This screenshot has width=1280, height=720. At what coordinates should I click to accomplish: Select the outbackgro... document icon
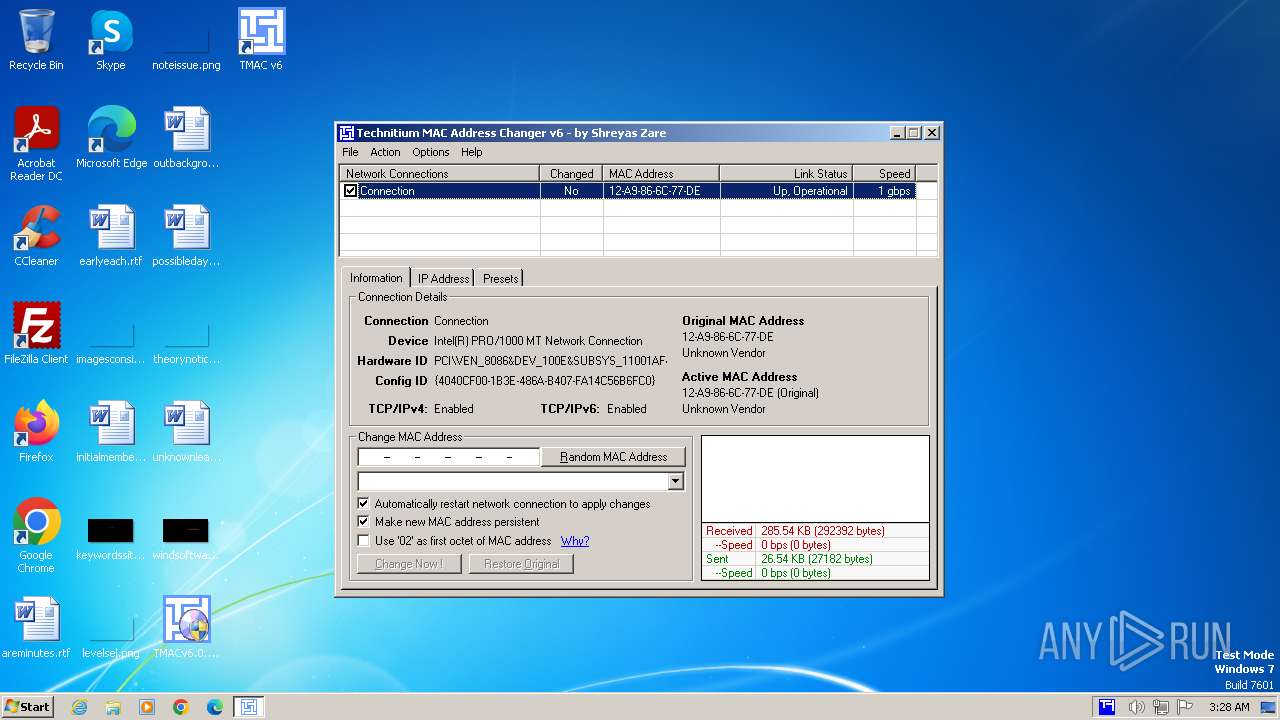(186, 138)
